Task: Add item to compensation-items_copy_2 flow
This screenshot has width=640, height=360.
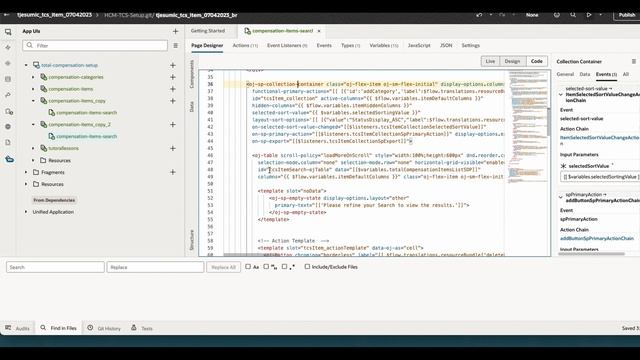Action: click(x=173, y=124)
